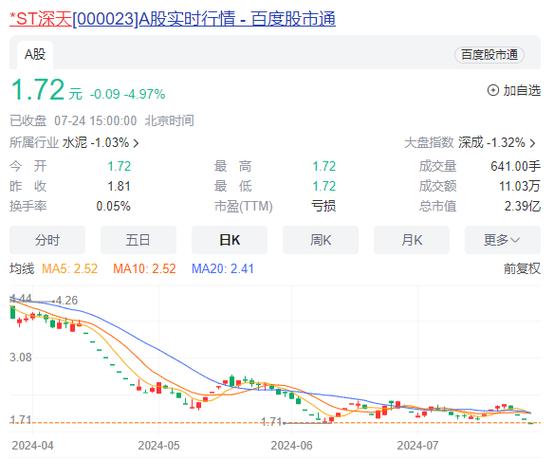
Task: Click the 加自选 plus icon
Action: pos(493,90)
